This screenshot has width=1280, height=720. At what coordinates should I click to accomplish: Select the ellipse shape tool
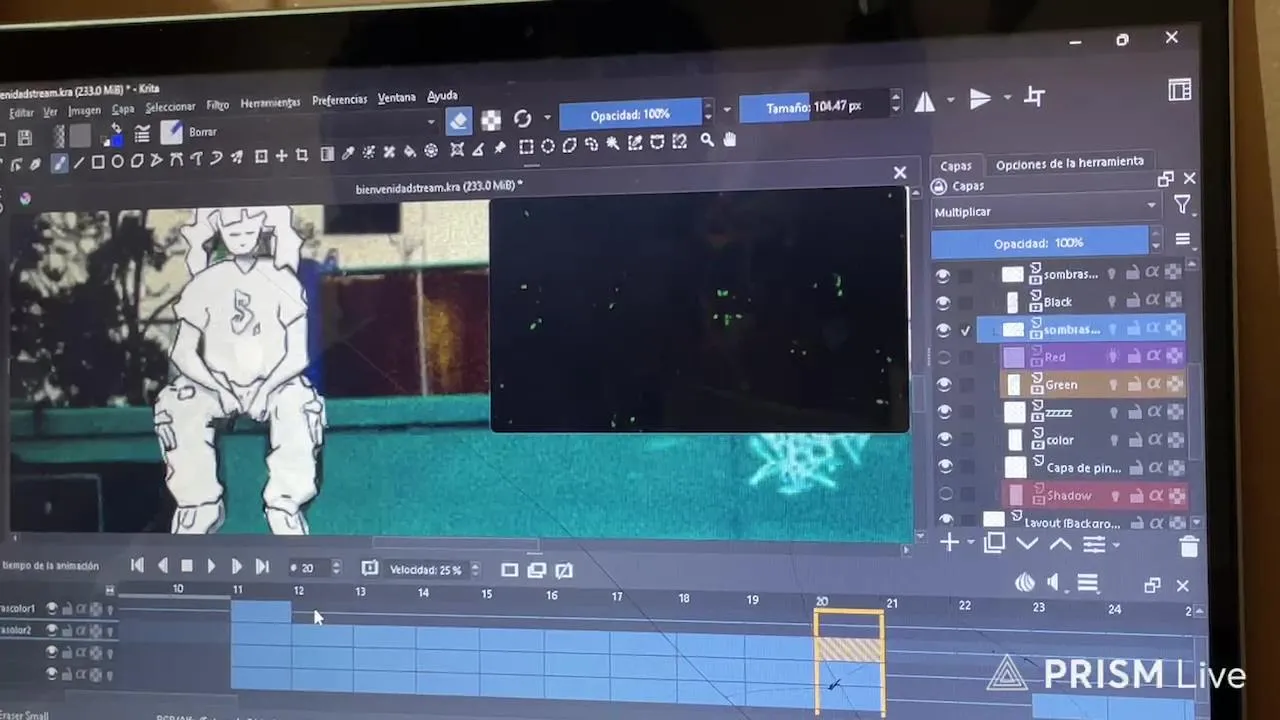tap(117, 161)
